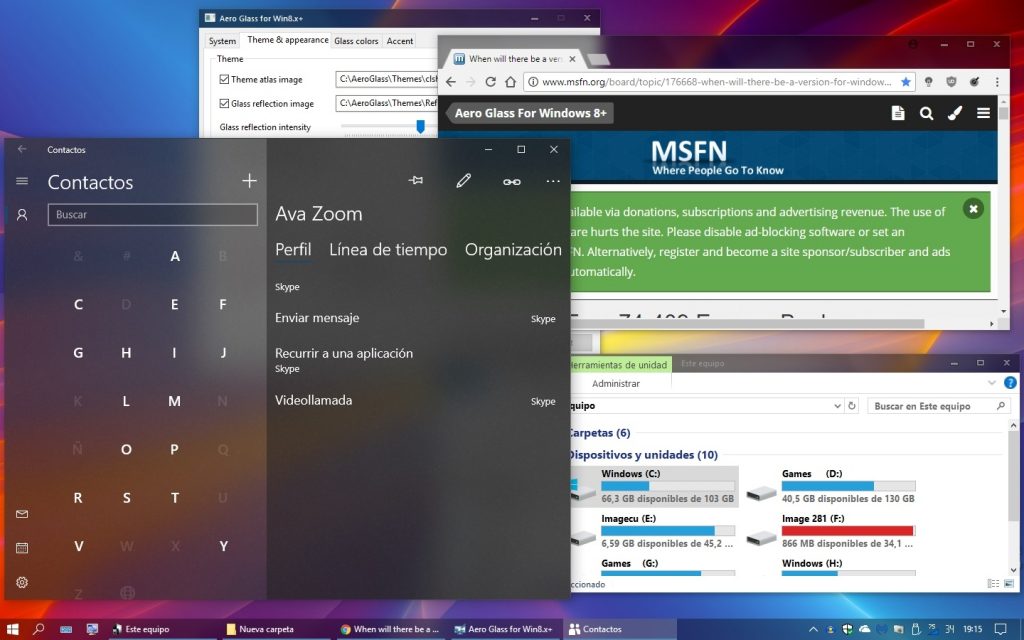Click the Buscar en Este equipo search box
Image resolution: width=1024 pixels, height=640 pixels.
point(938,406)
